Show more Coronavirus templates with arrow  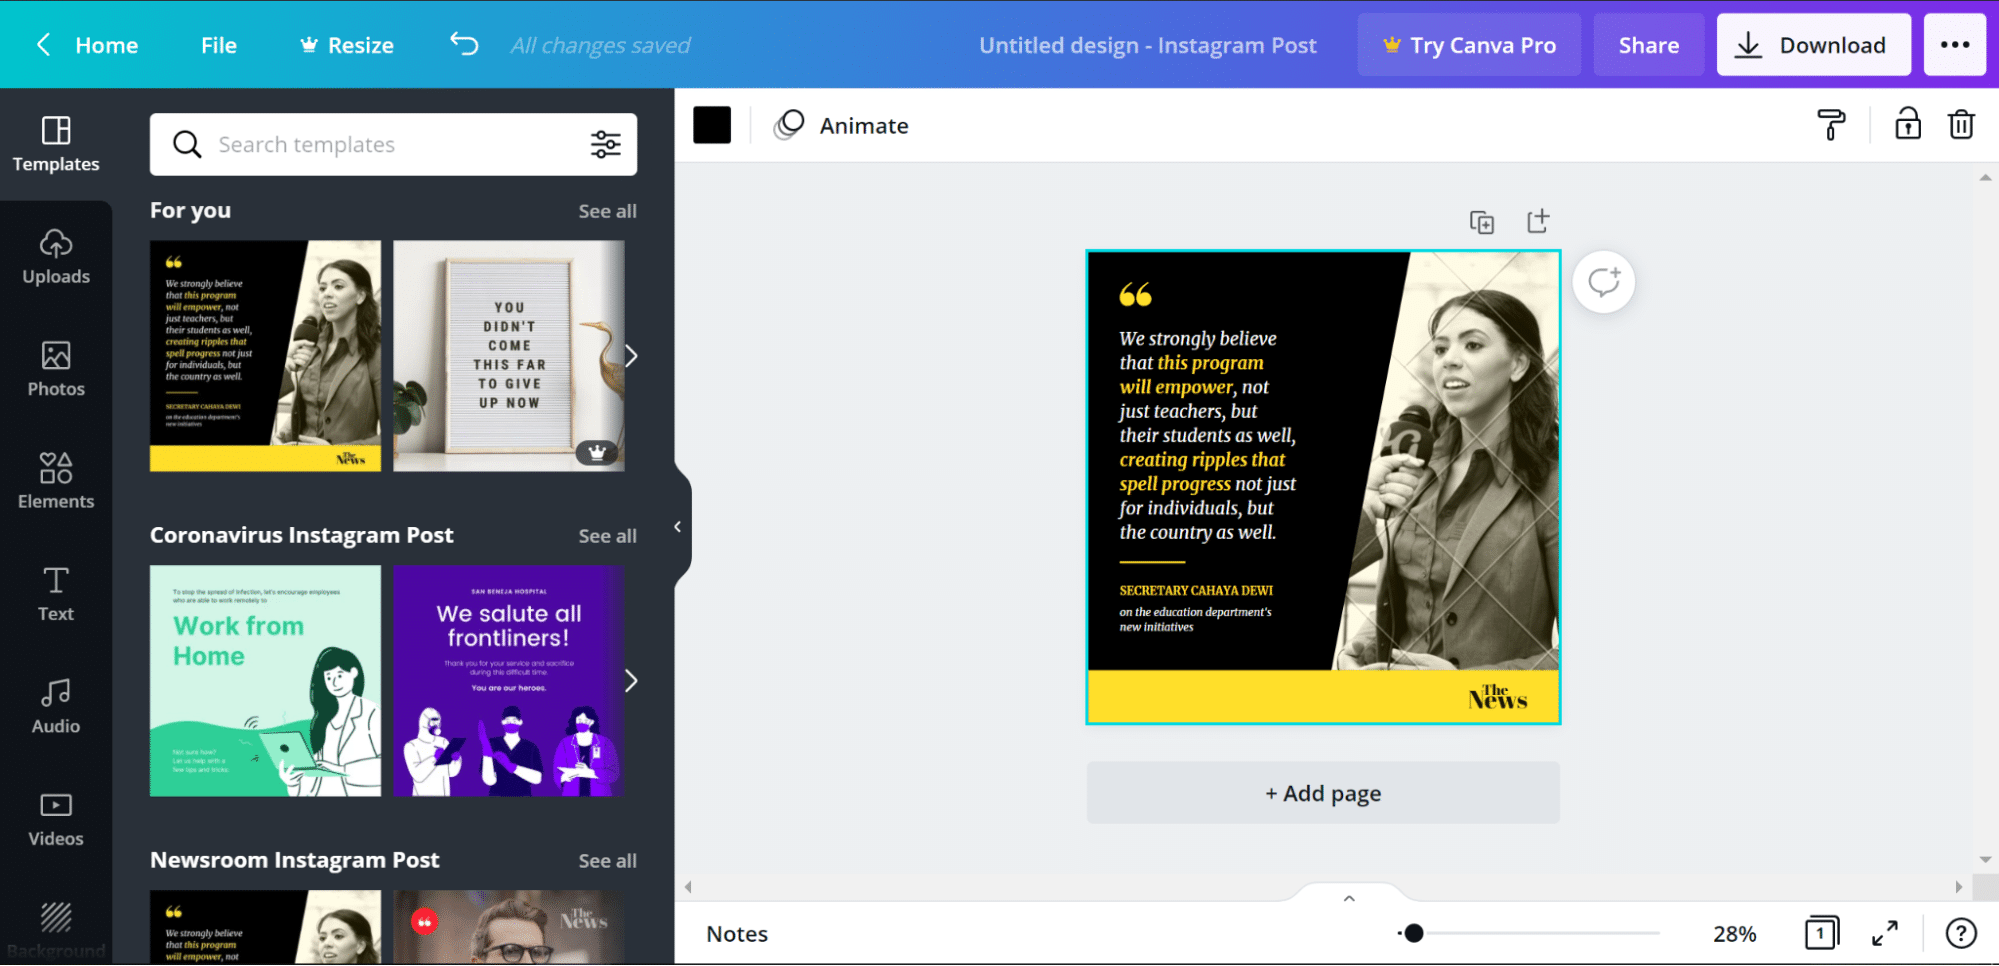tap(631, 681)
